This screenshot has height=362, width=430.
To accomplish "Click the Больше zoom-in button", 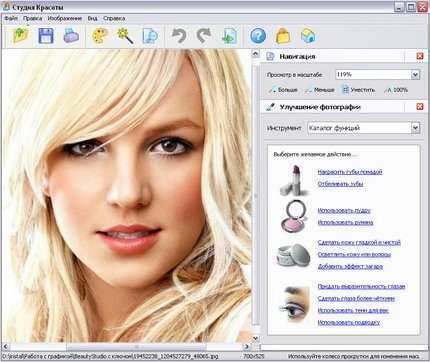I will coord(283,90).
